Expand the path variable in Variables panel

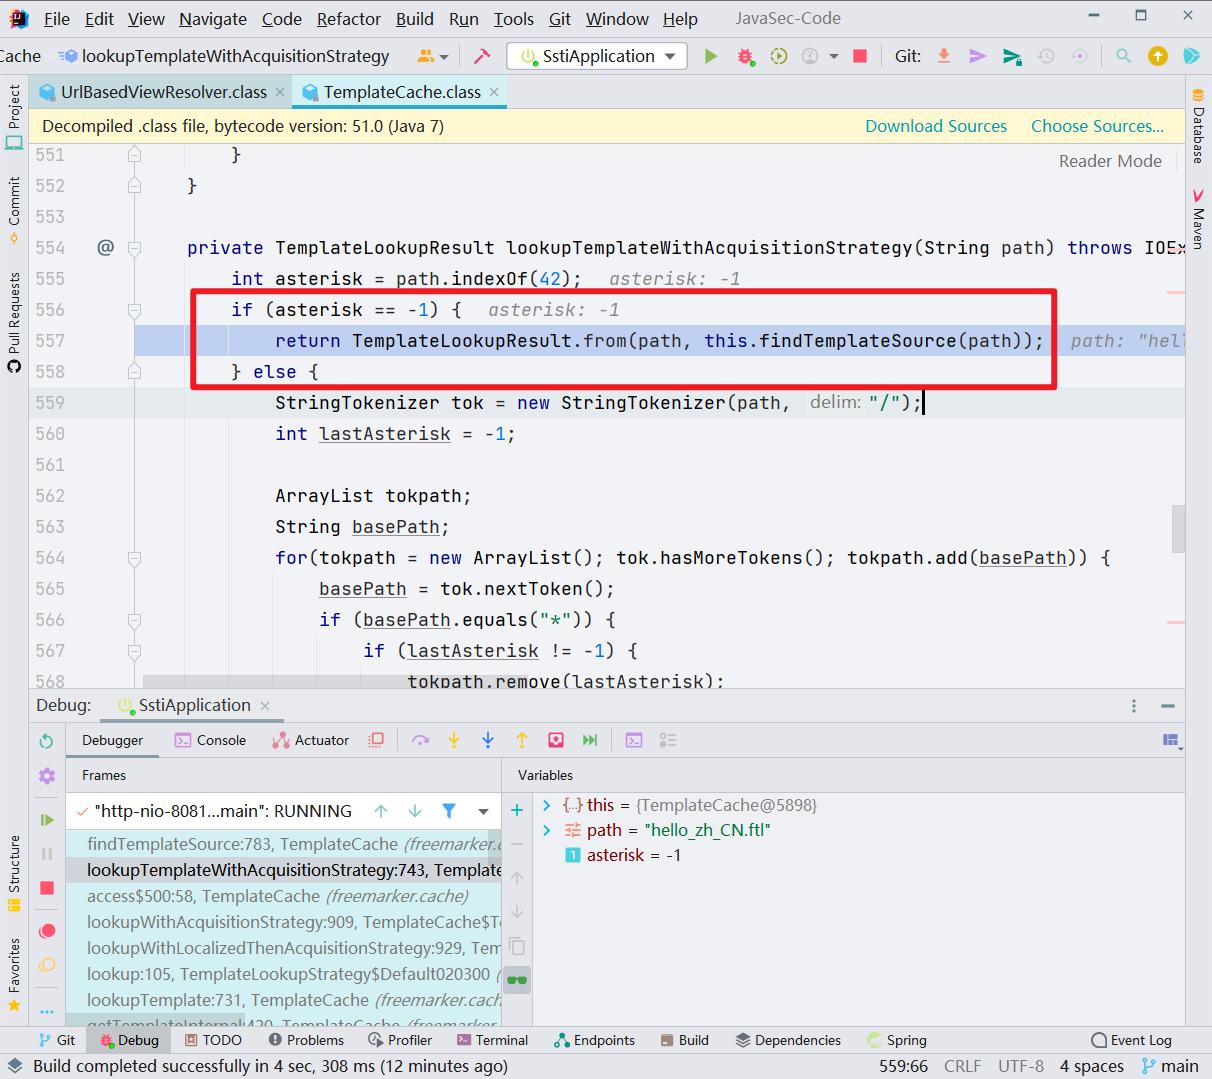546,830
